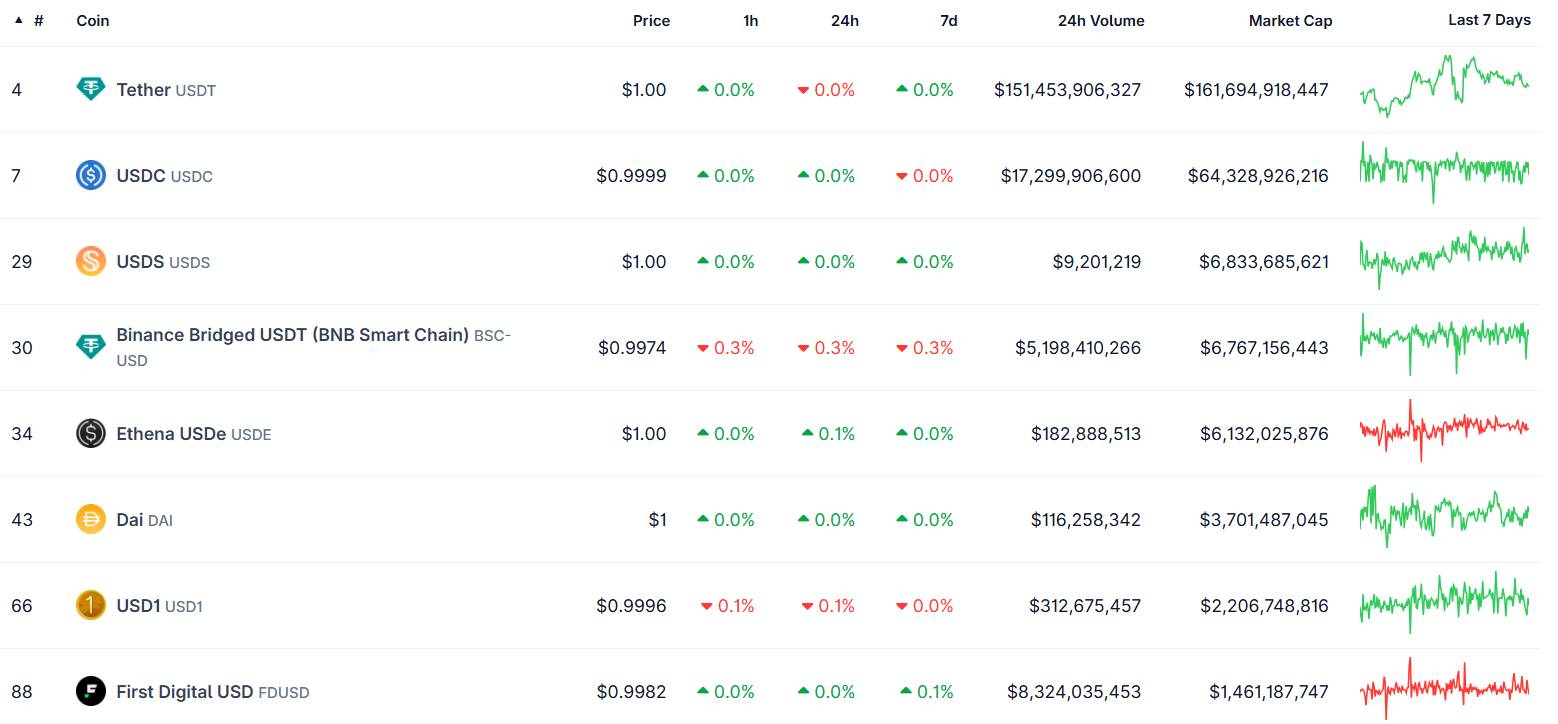Sort by the Market Cap column header

[x=1290, y=20]
